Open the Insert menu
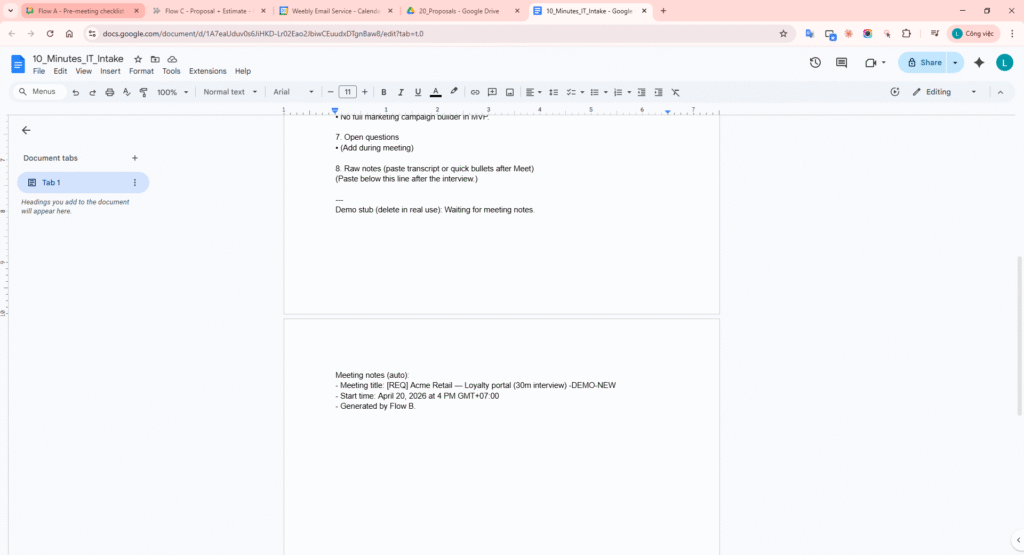This screenshot has width=1024, height=555. (x=110, y=72)
